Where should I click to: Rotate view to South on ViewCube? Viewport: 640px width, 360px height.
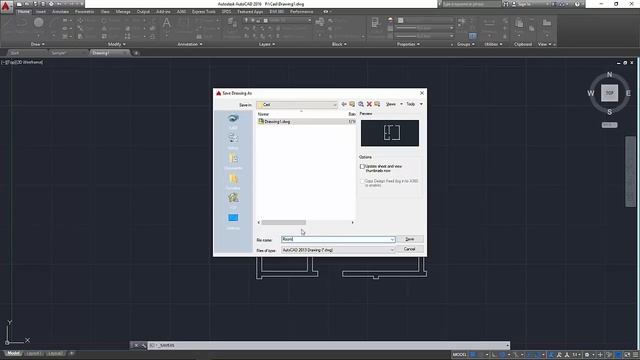point(609,112)
